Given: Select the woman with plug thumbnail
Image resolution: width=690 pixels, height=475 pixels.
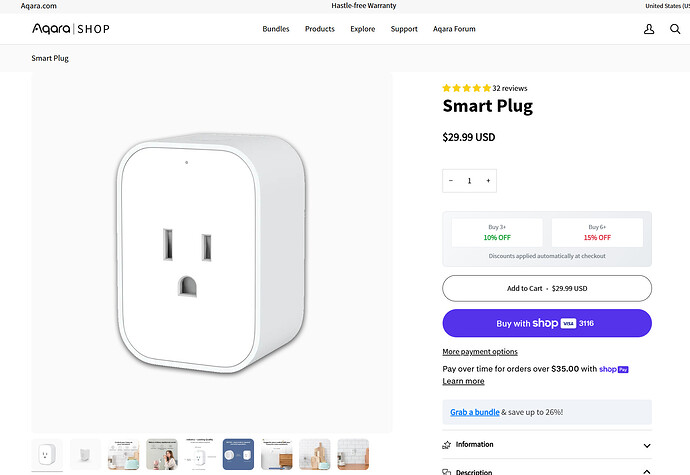Looking at the screenshot, I should (161, 454).
